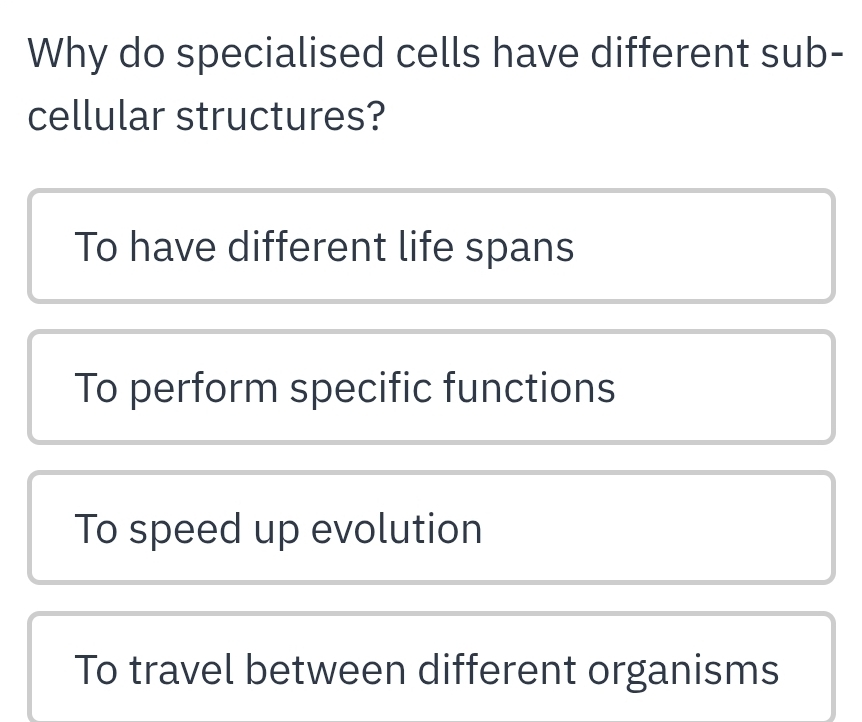This screenshot has width=862, height=722.
Task: Click the word 'different' in the fourth option
Action: point(497,670)
